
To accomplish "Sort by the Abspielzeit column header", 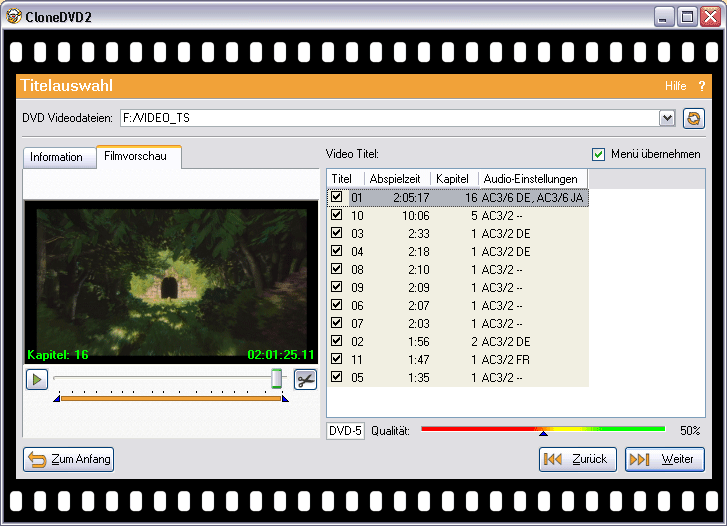I will [397, 179].
